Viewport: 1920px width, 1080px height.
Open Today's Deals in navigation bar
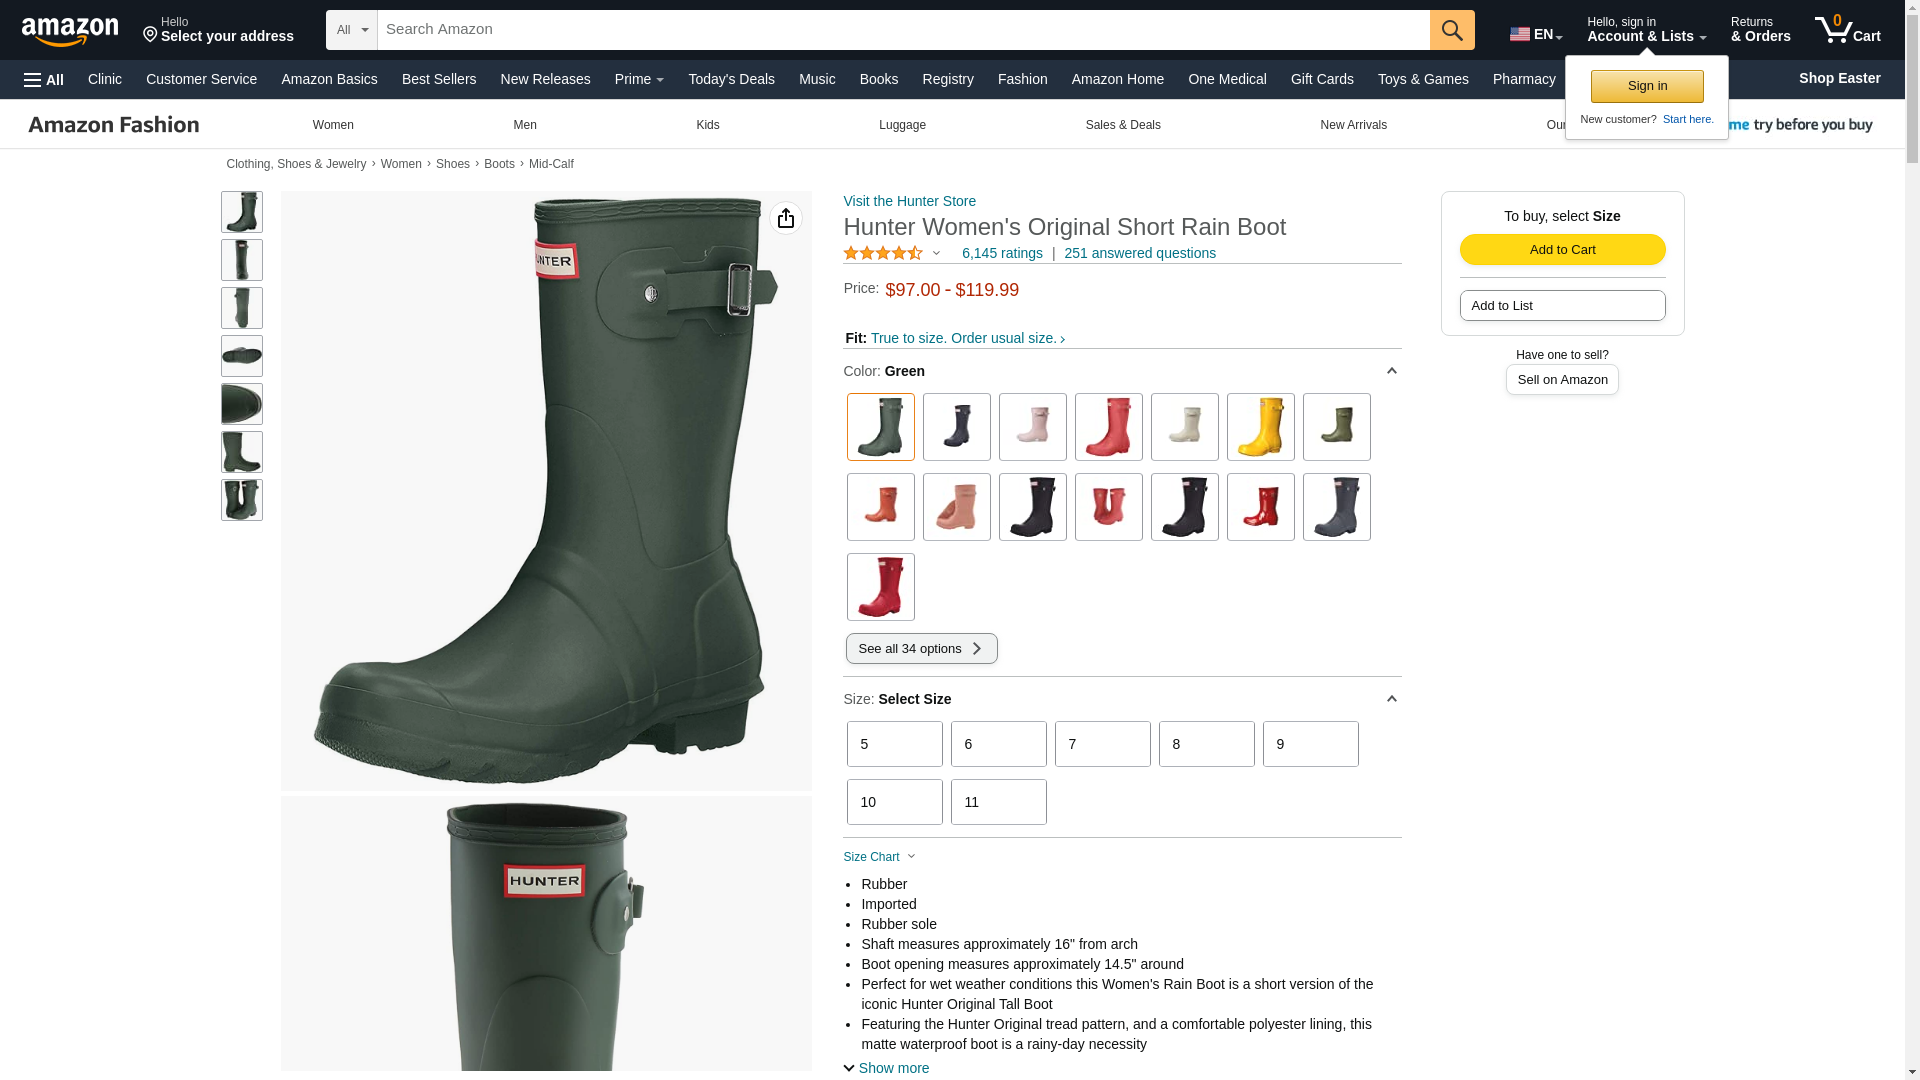pyautogui.click(x=731, y=79)
